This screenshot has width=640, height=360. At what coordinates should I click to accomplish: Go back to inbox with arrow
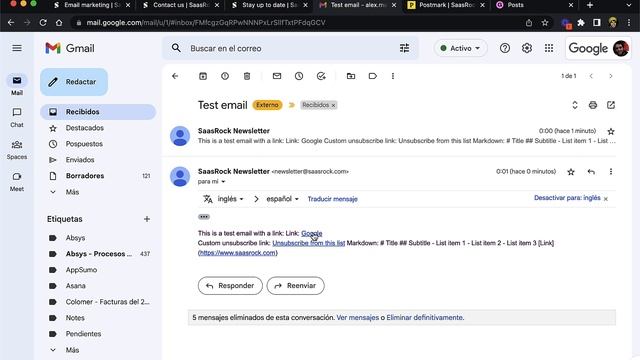(175, 76)
